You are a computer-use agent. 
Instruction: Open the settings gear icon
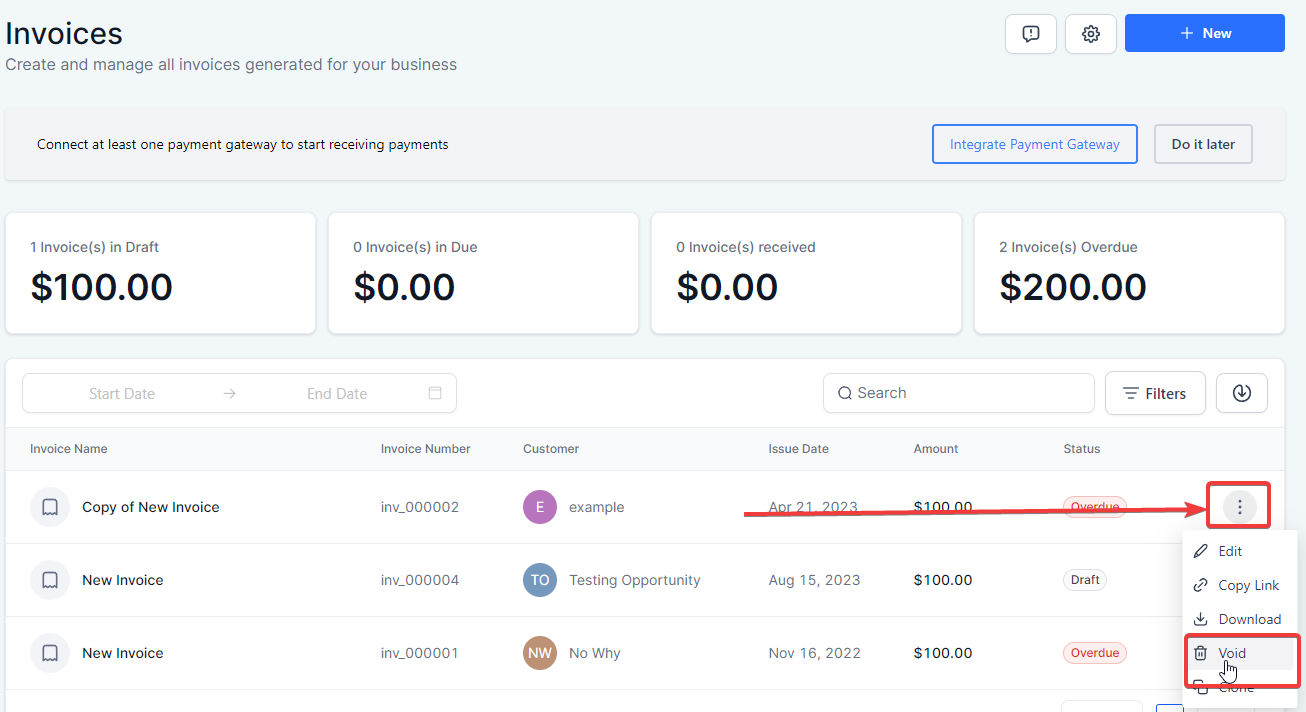(1090, 33)
